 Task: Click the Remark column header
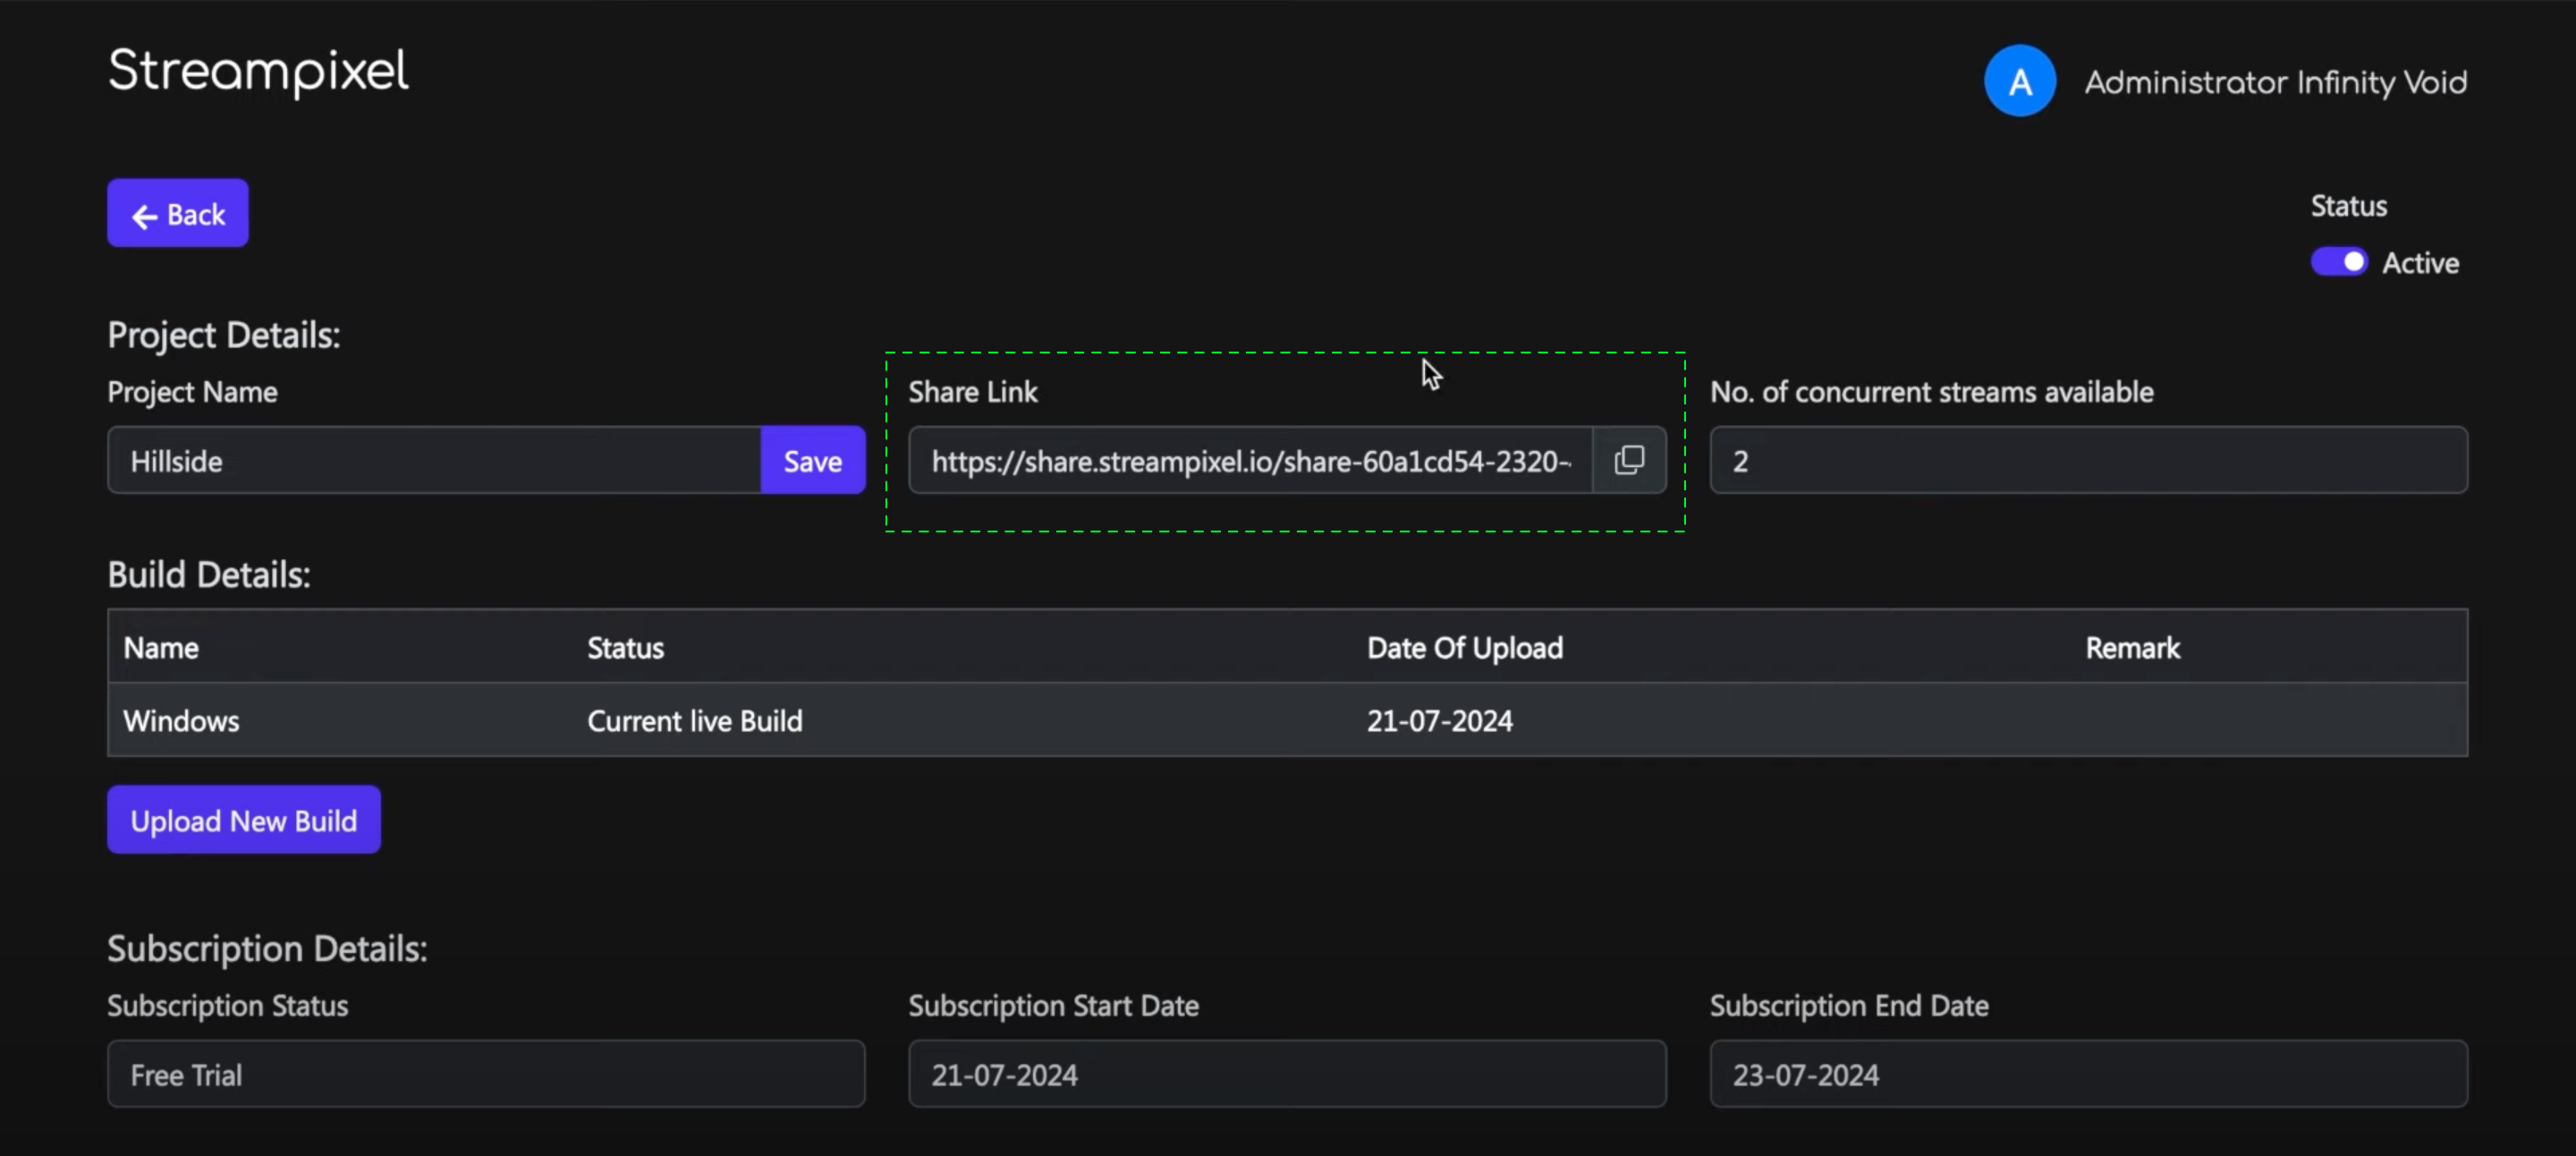tap(2132, 648)
